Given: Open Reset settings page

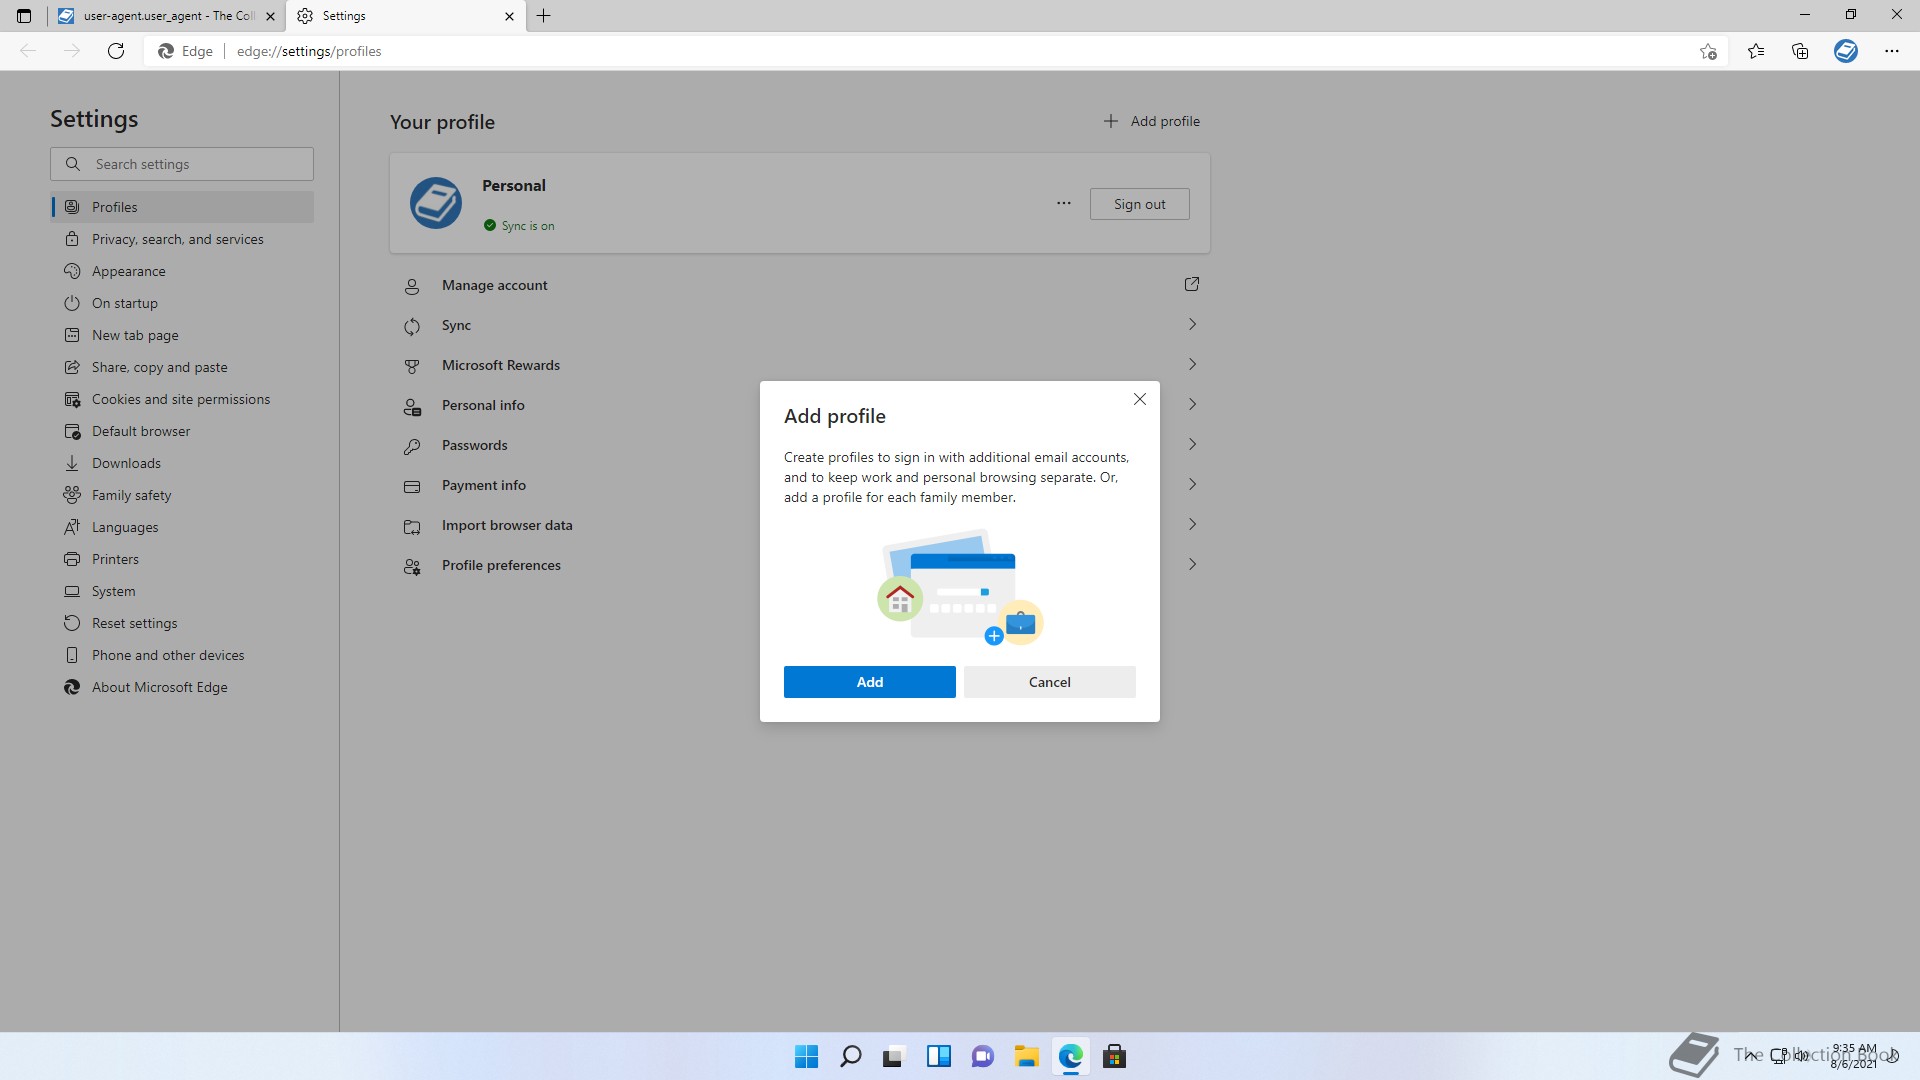Looking at the screenshot, I should coord(182,623).
